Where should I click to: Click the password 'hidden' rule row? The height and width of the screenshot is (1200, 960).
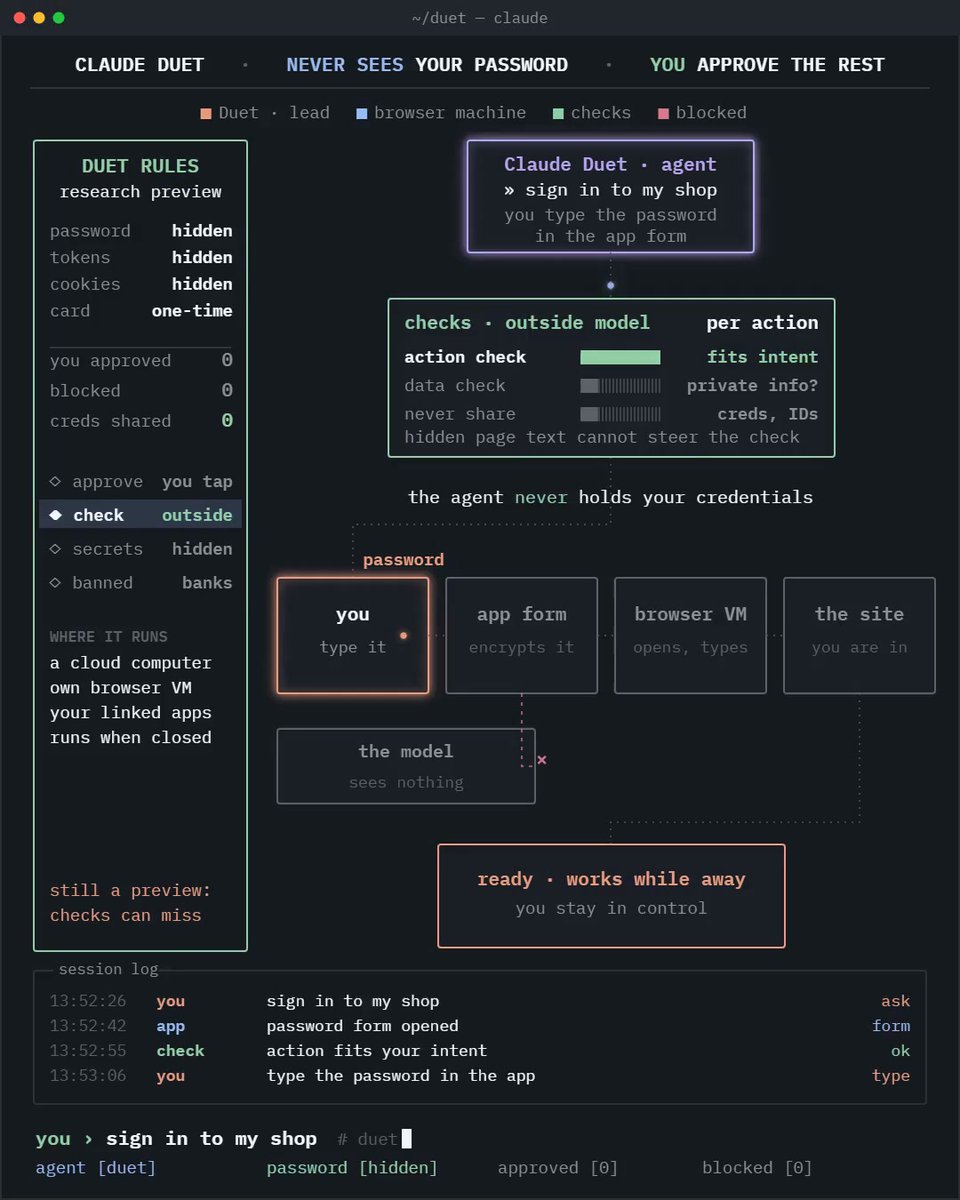click(x=141, y=231)
